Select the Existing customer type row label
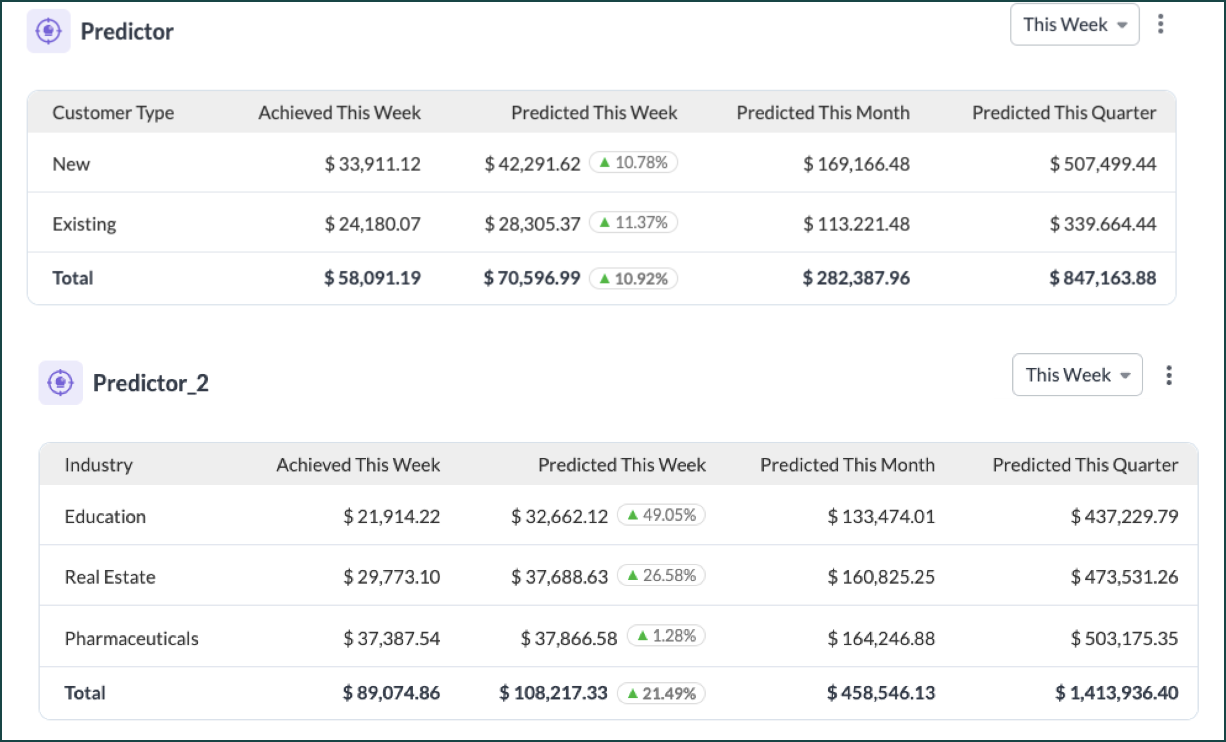Viewport: 1226px width, 742px height. [x=84, y=224]
